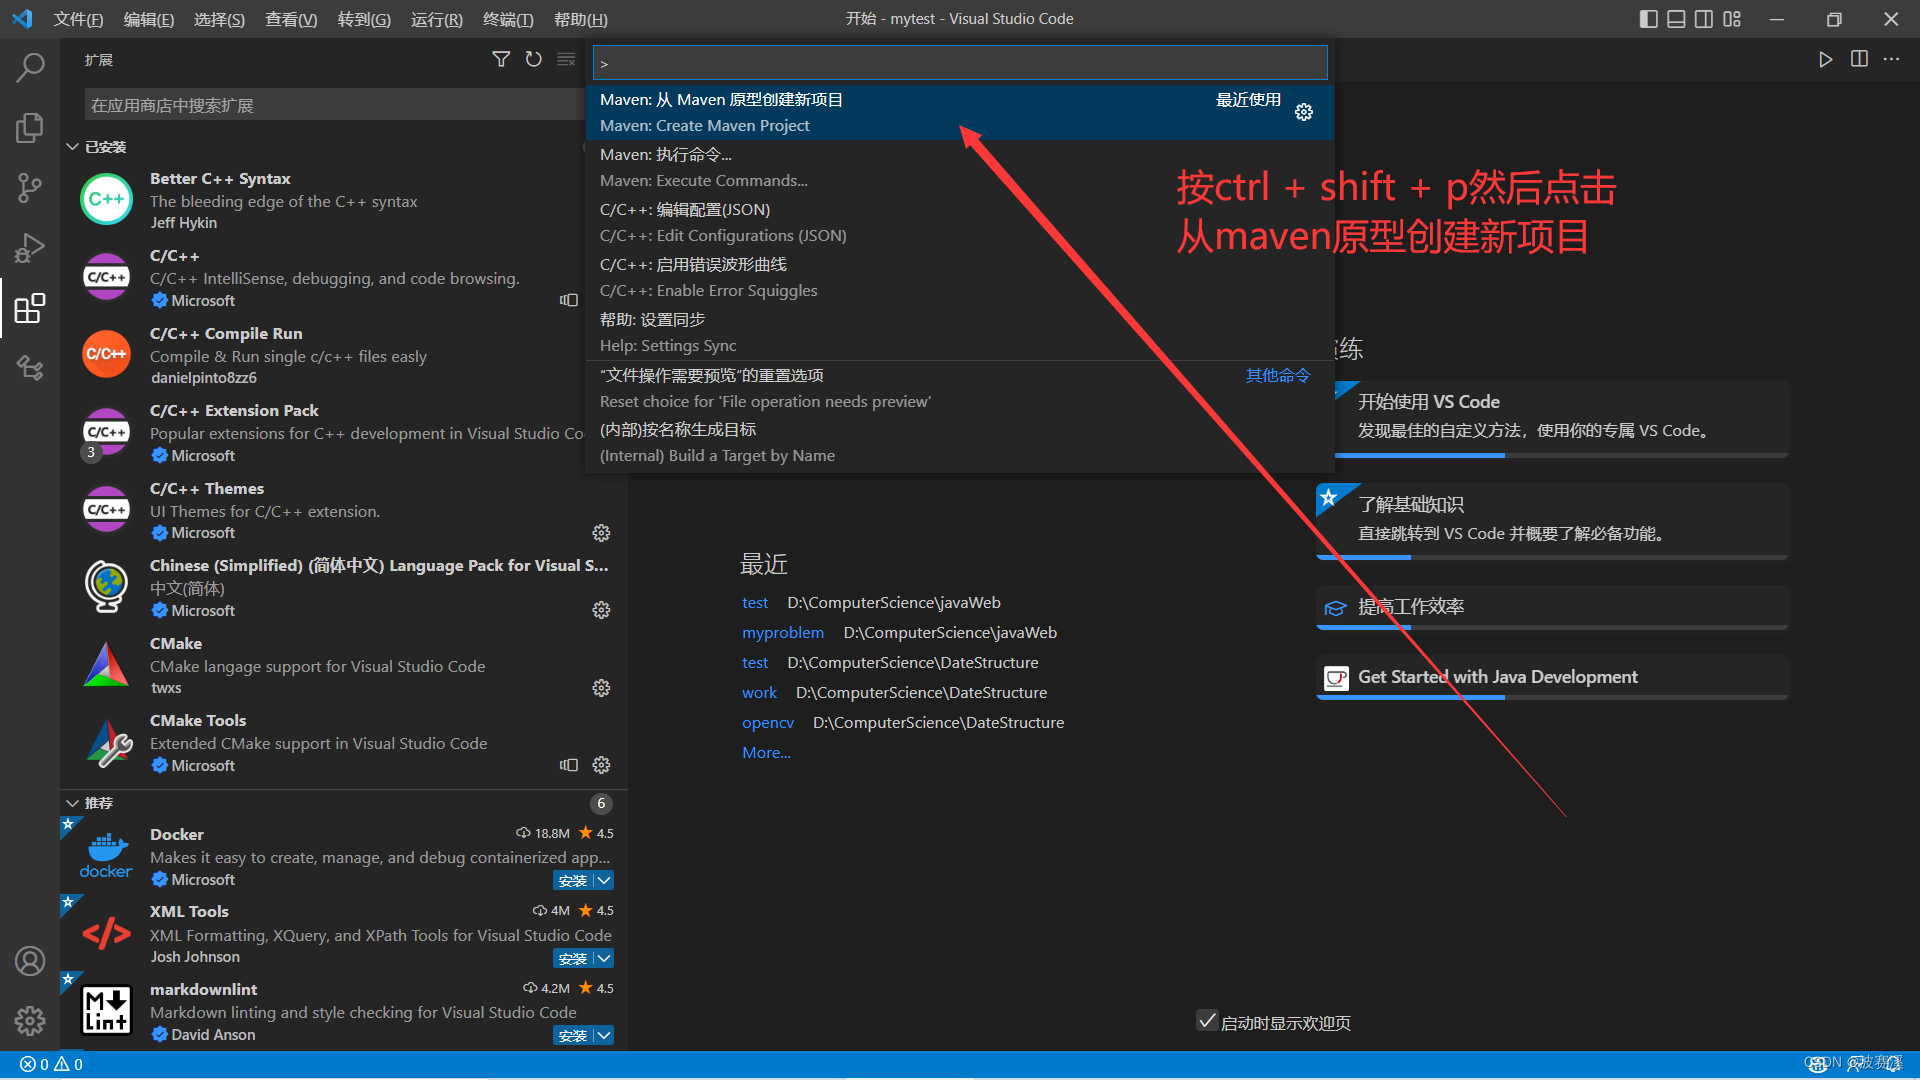Open 帮助(H) menu

pos(580,19)
